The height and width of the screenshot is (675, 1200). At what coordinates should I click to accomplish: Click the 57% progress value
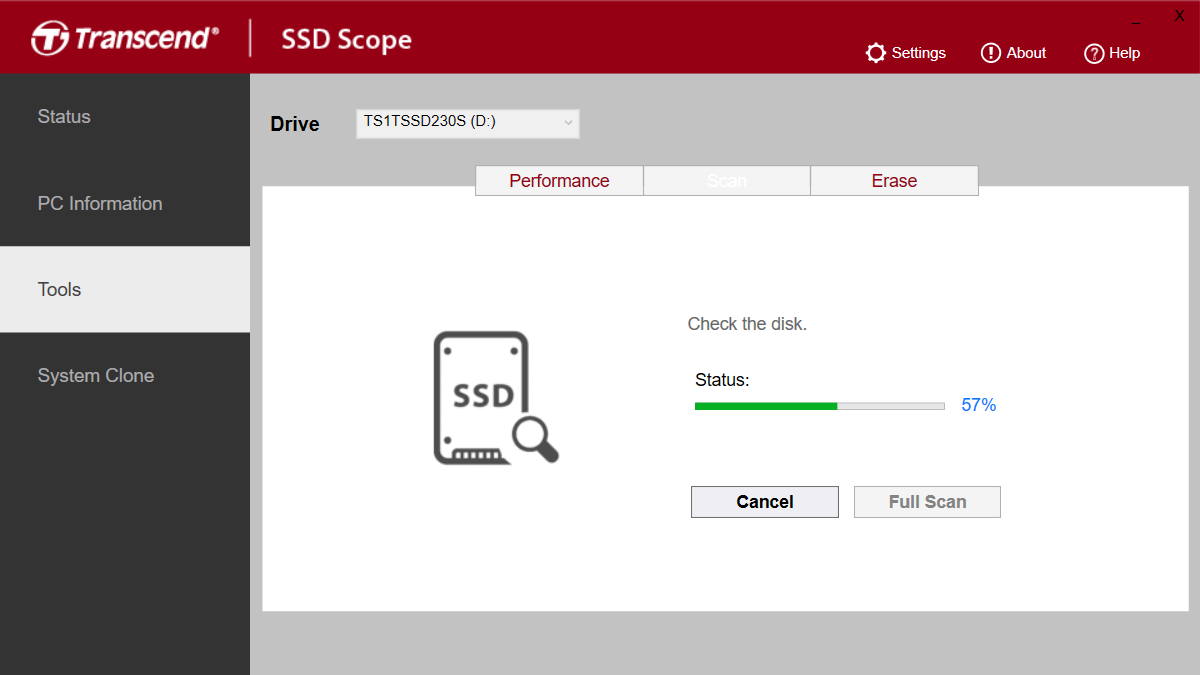(x=979, y=405)
